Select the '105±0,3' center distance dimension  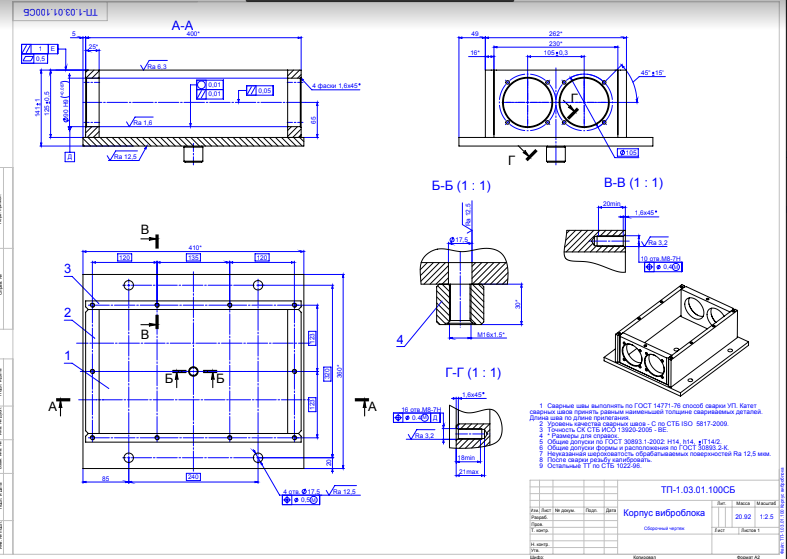click(x=556, y=53)
